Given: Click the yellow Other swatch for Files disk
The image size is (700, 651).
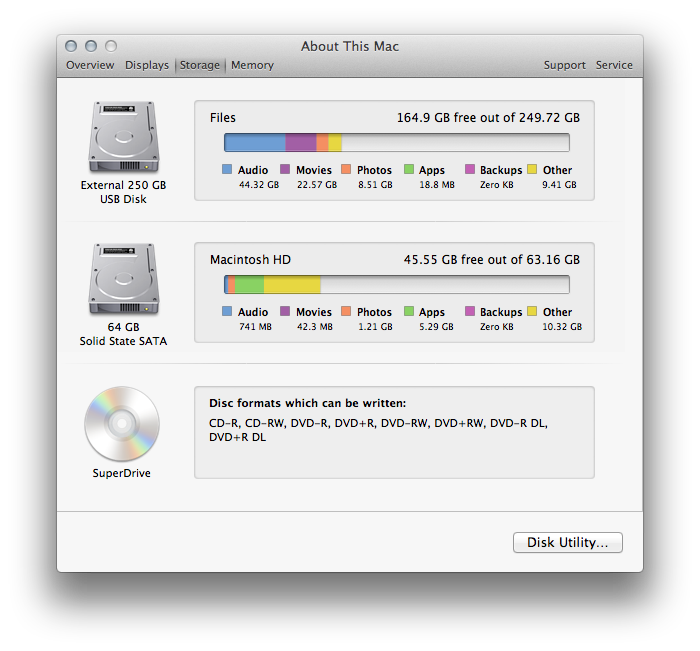Looking at the screenshot, I should (532, 169).
